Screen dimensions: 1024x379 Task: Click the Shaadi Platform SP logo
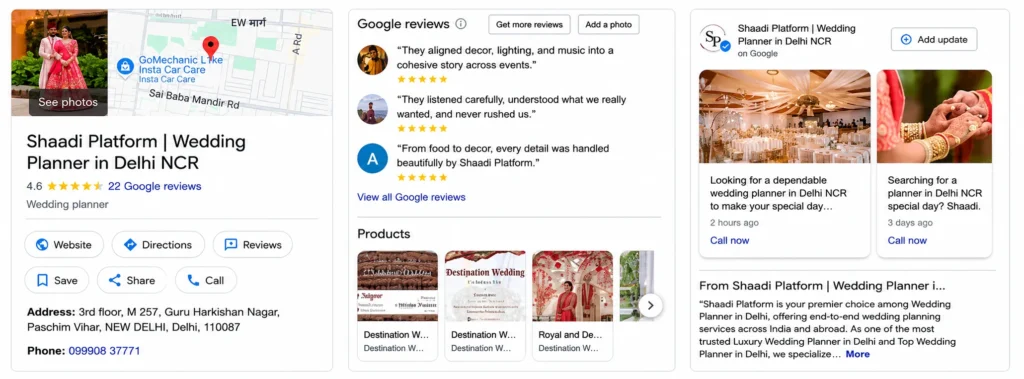pos(714,39)
